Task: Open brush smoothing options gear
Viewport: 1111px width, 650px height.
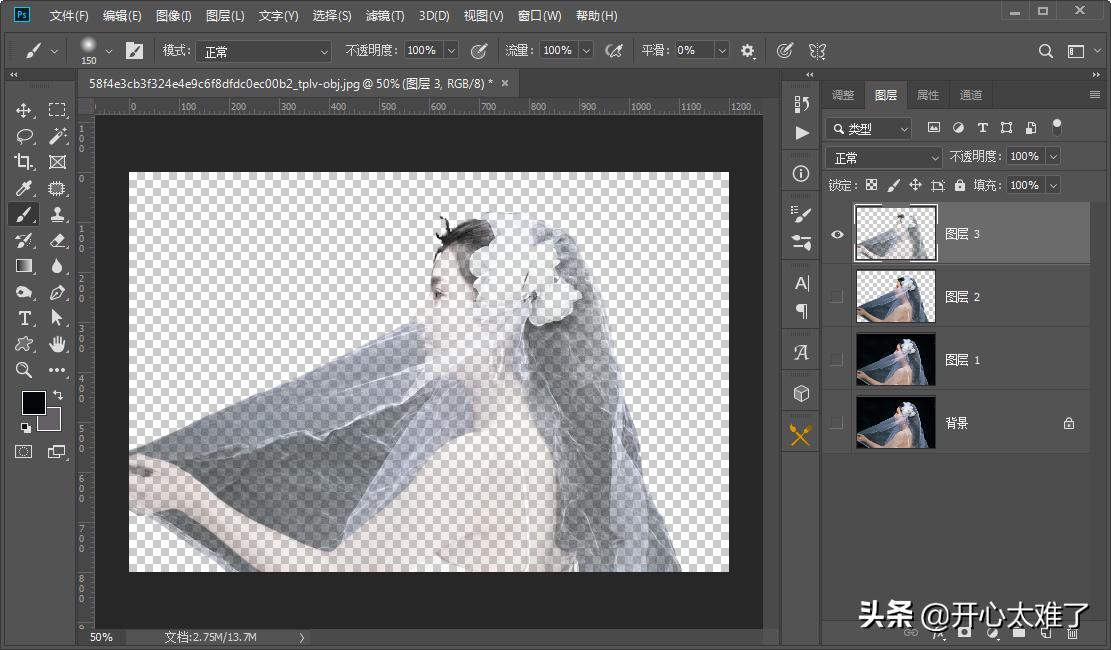Action: coord(747,51)
